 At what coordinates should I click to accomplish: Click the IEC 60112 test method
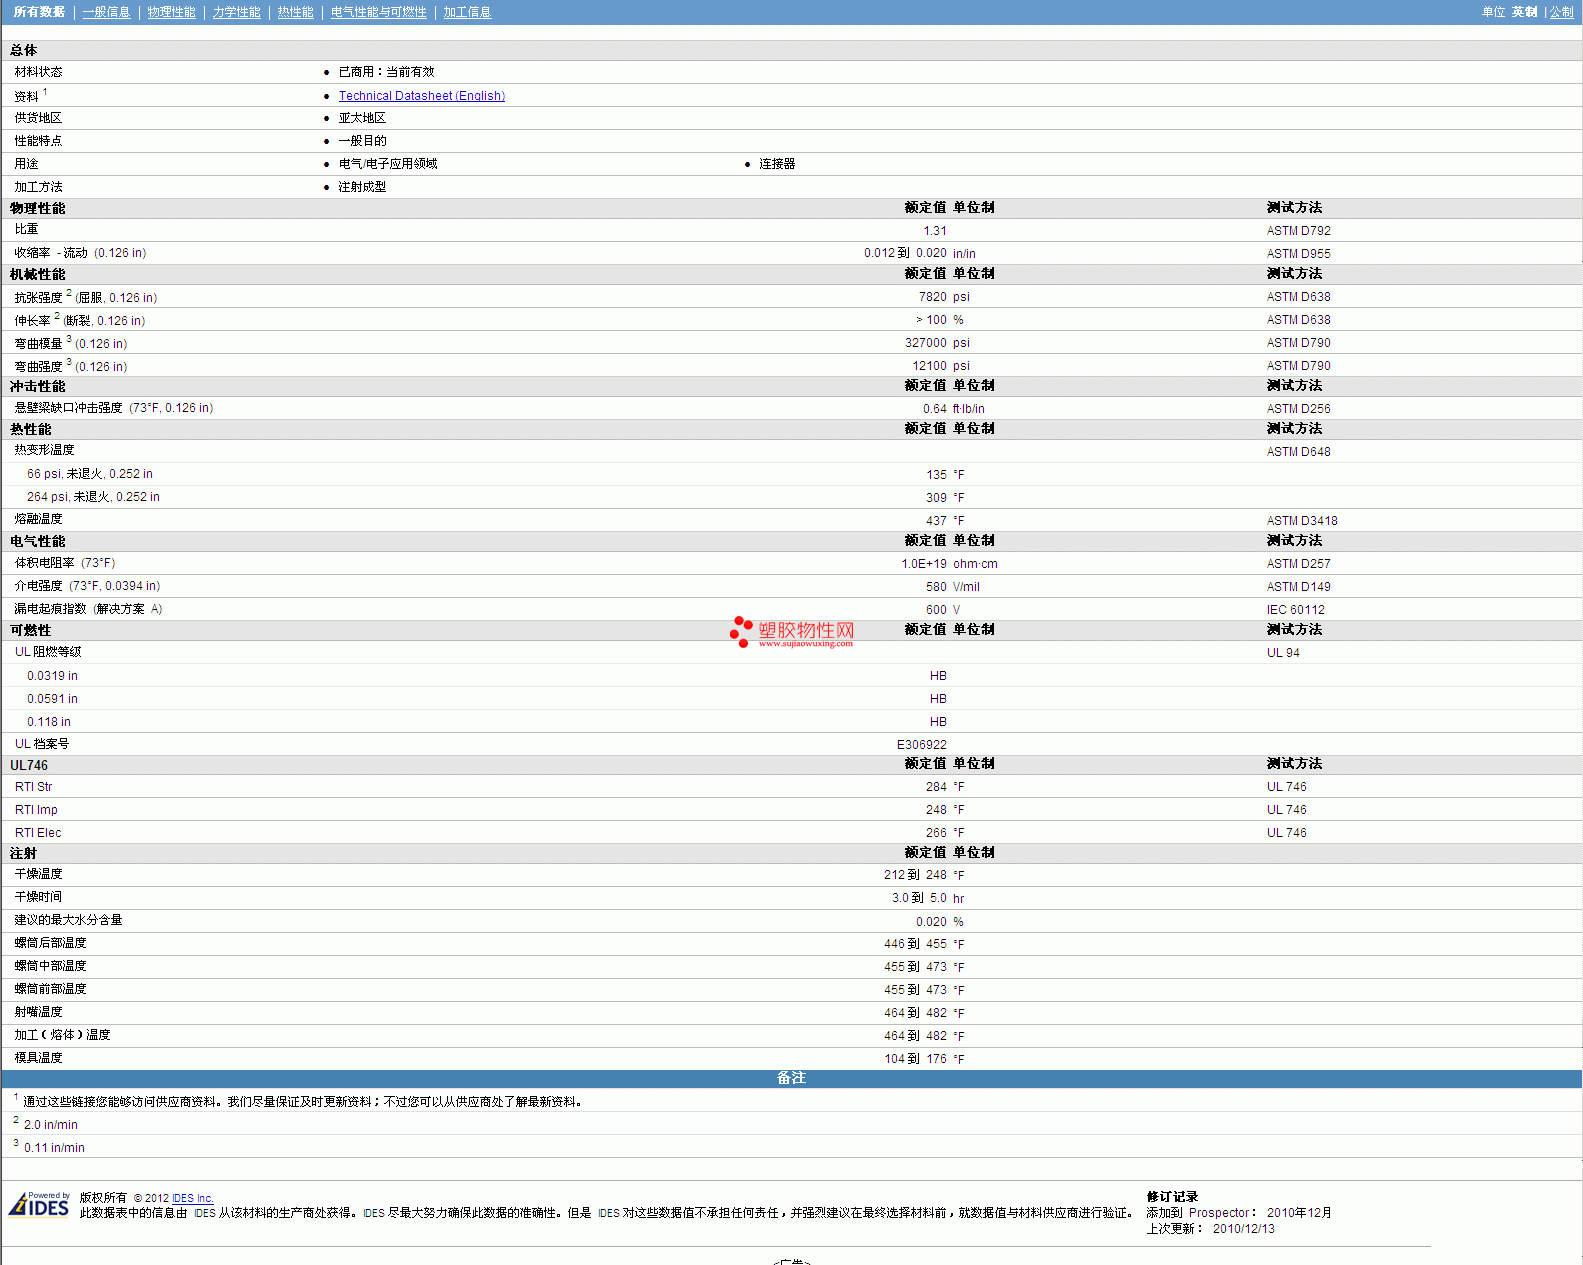1295,610
